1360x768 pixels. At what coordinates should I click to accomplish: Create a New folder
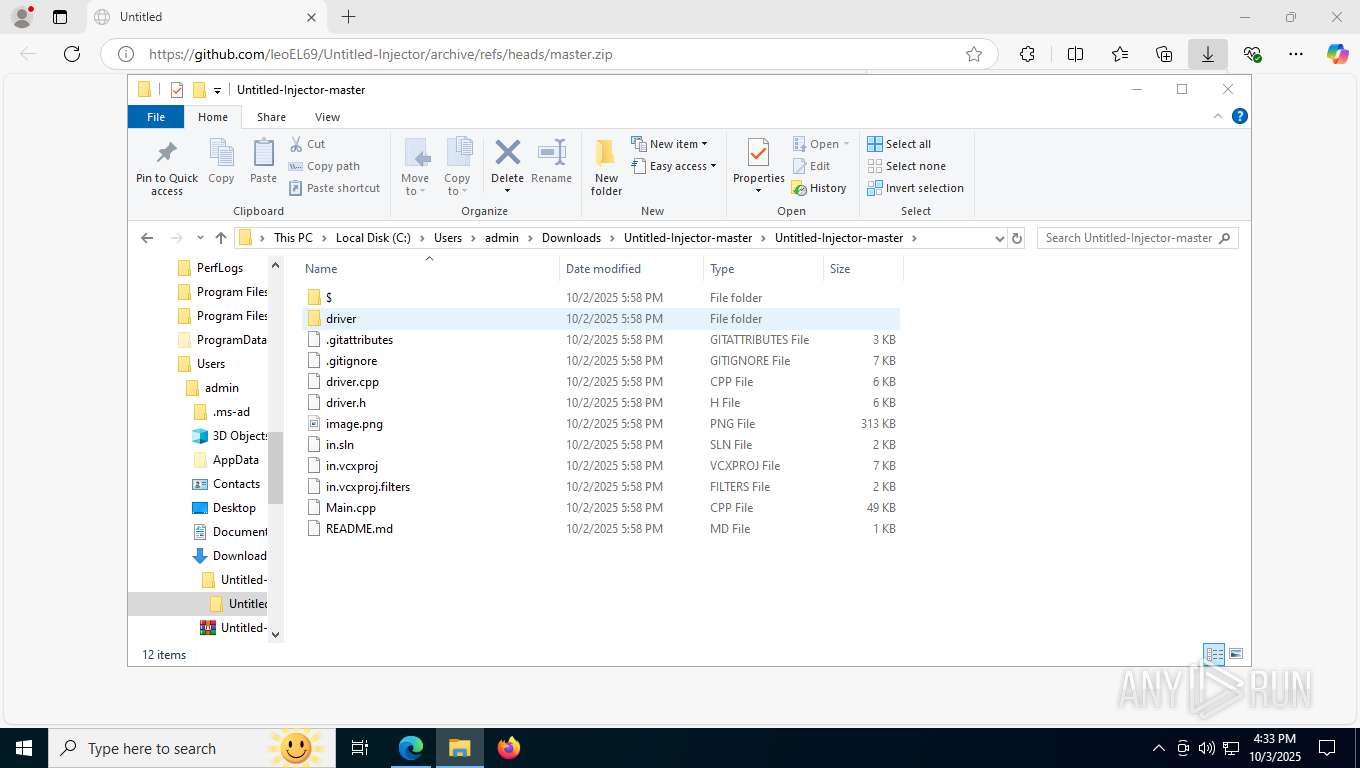coord(606,168)
